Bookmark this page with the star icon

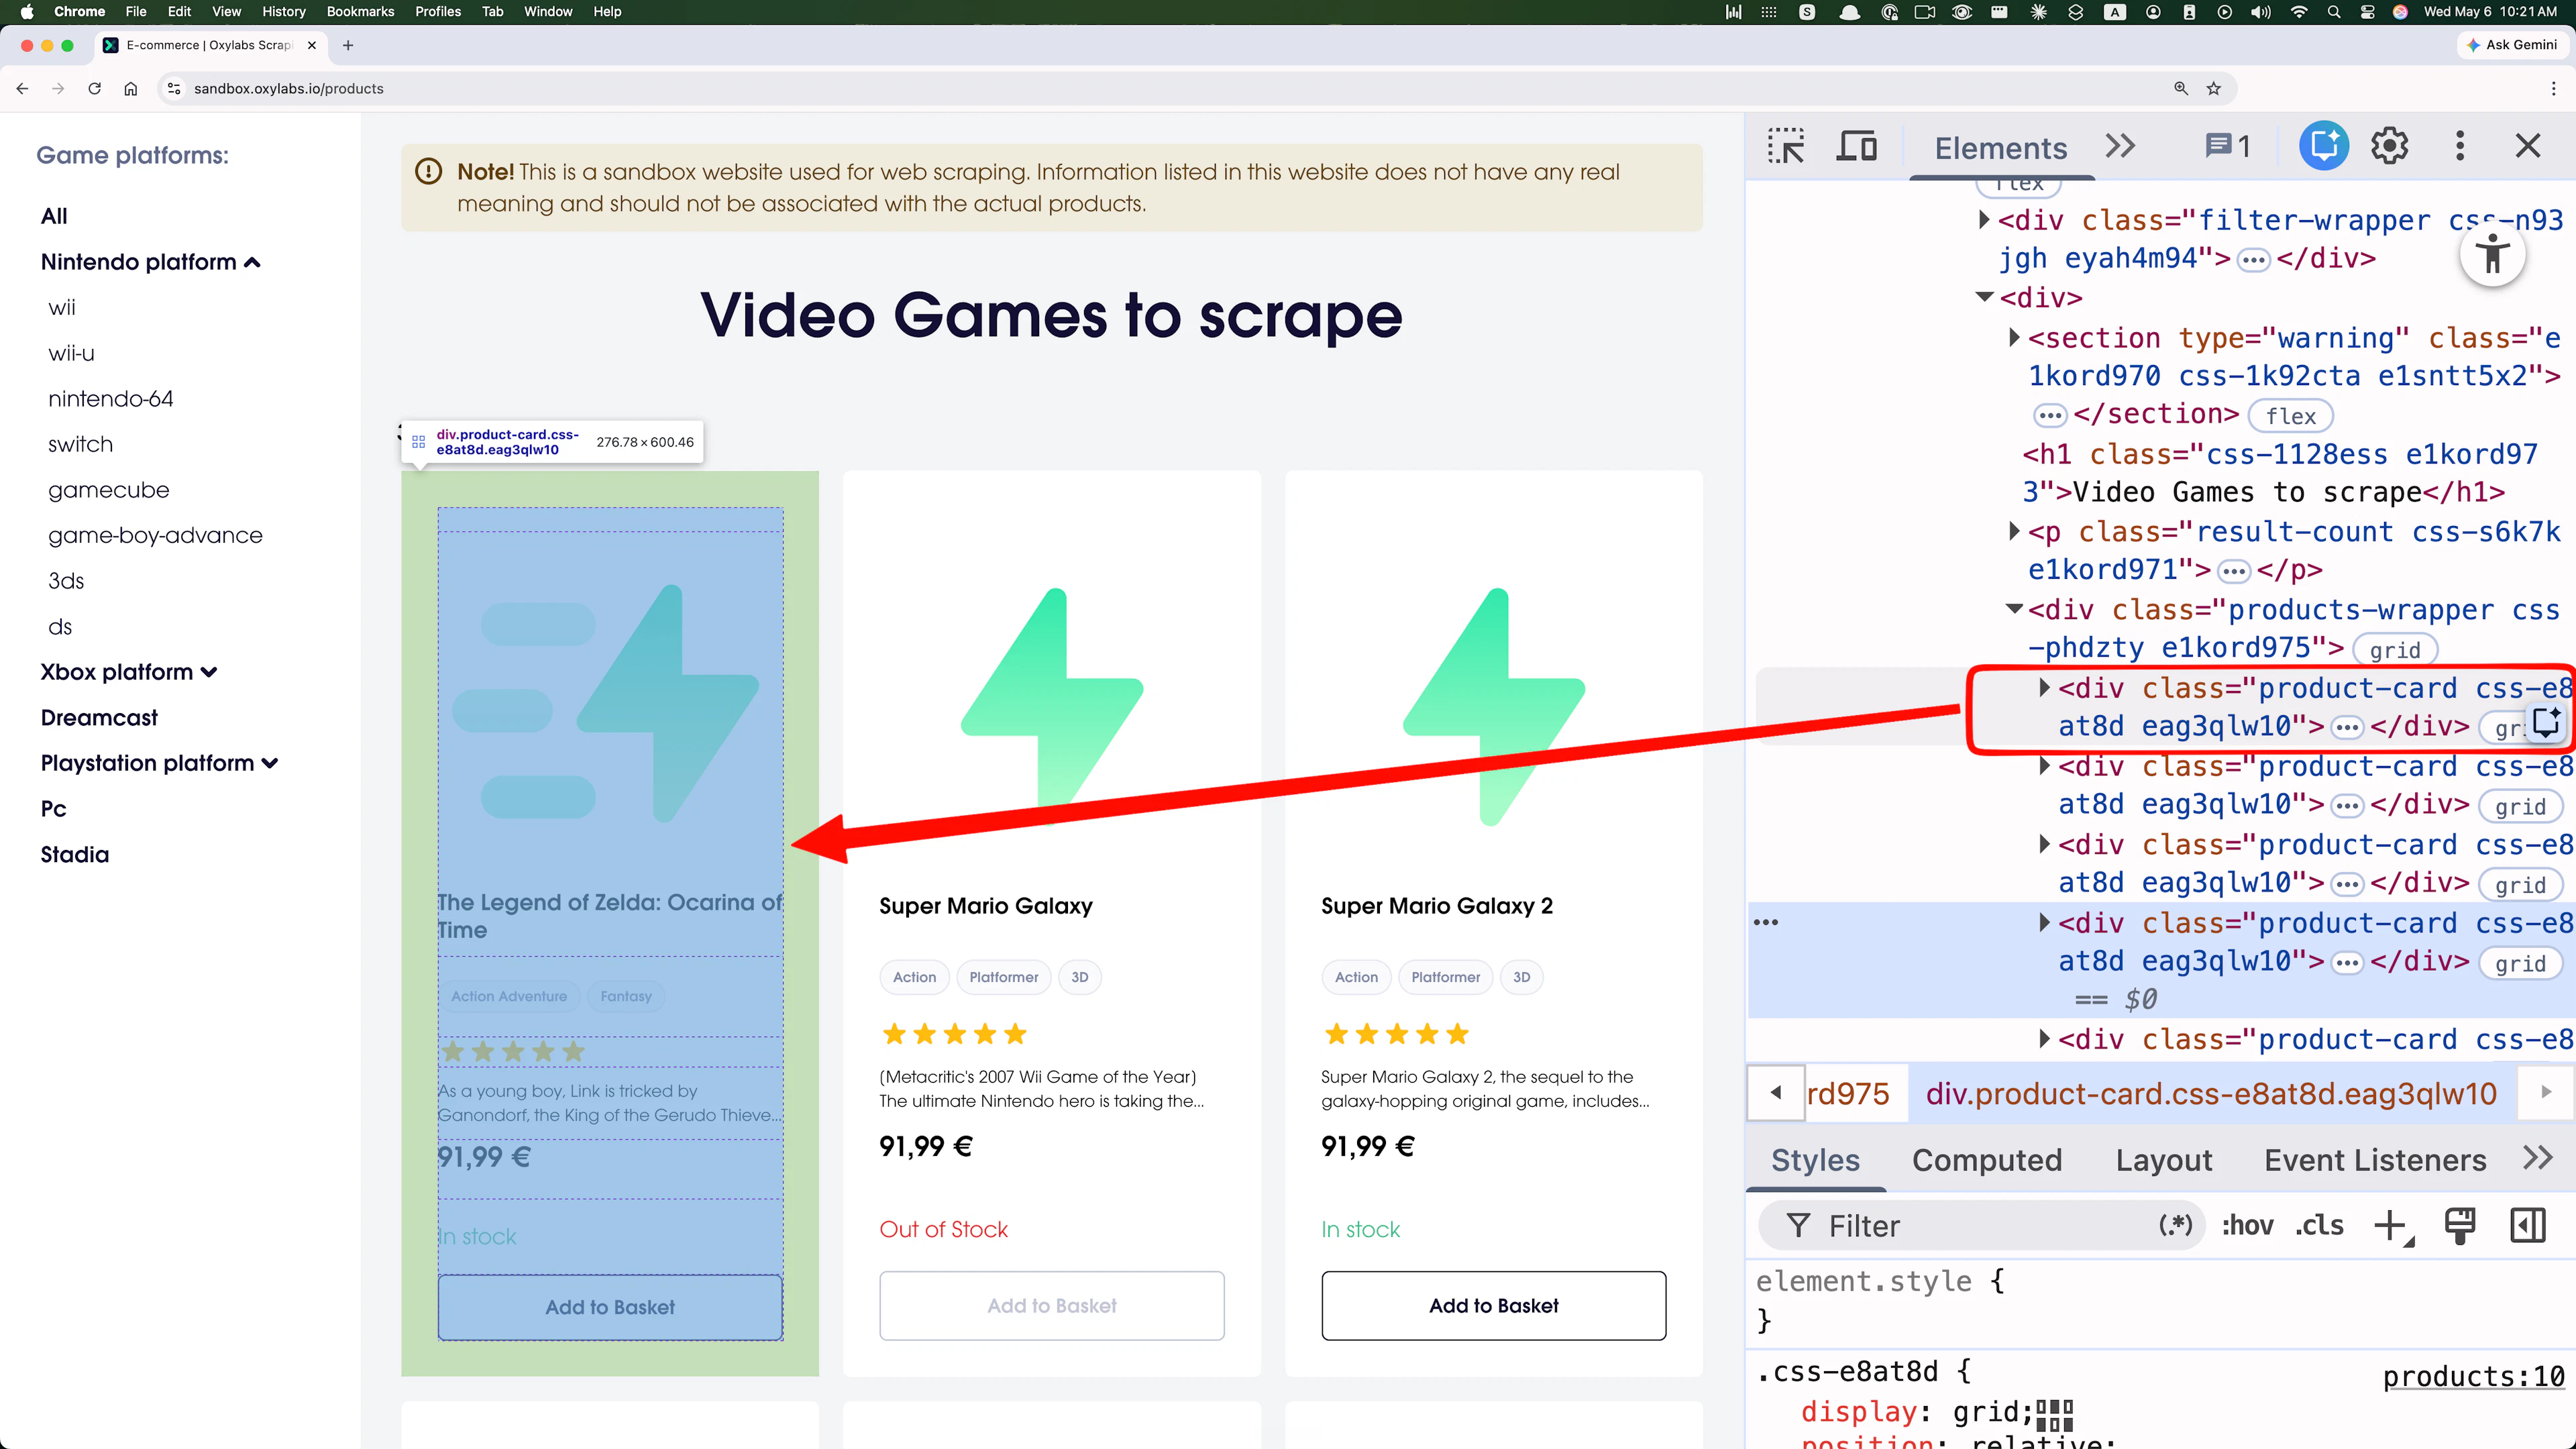click(2214, 88)
